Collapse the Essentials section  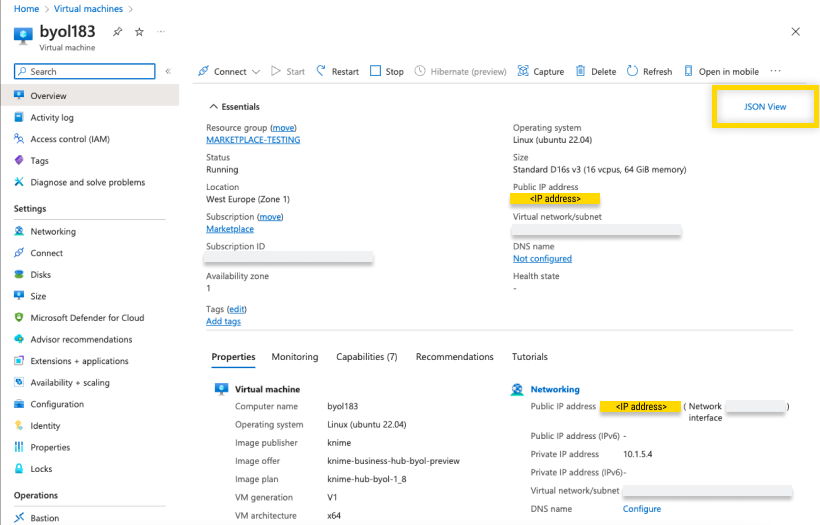[213, 107]
